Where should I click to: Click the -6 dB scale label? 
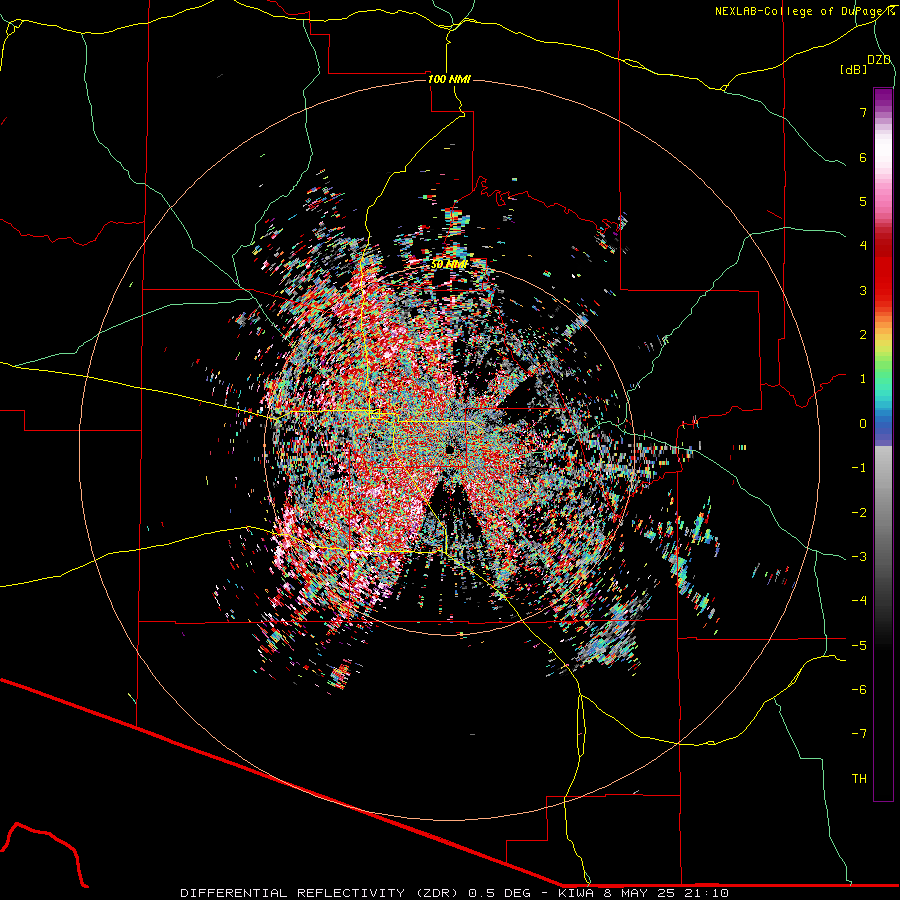(x=859, y=690)
